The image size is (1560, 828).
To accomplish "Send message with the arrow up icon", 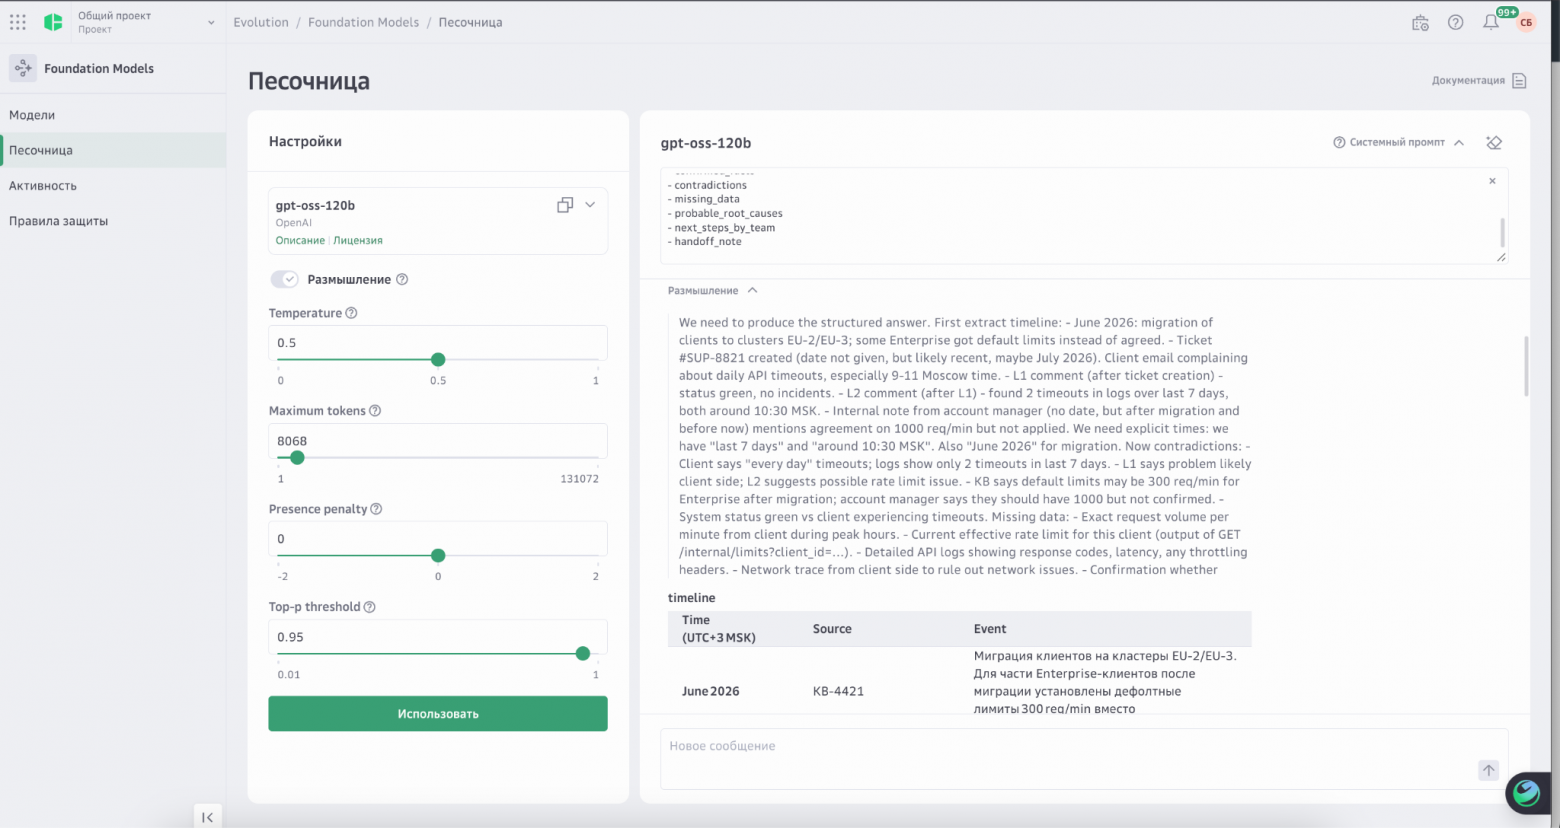I will [x=1488, y=770].
